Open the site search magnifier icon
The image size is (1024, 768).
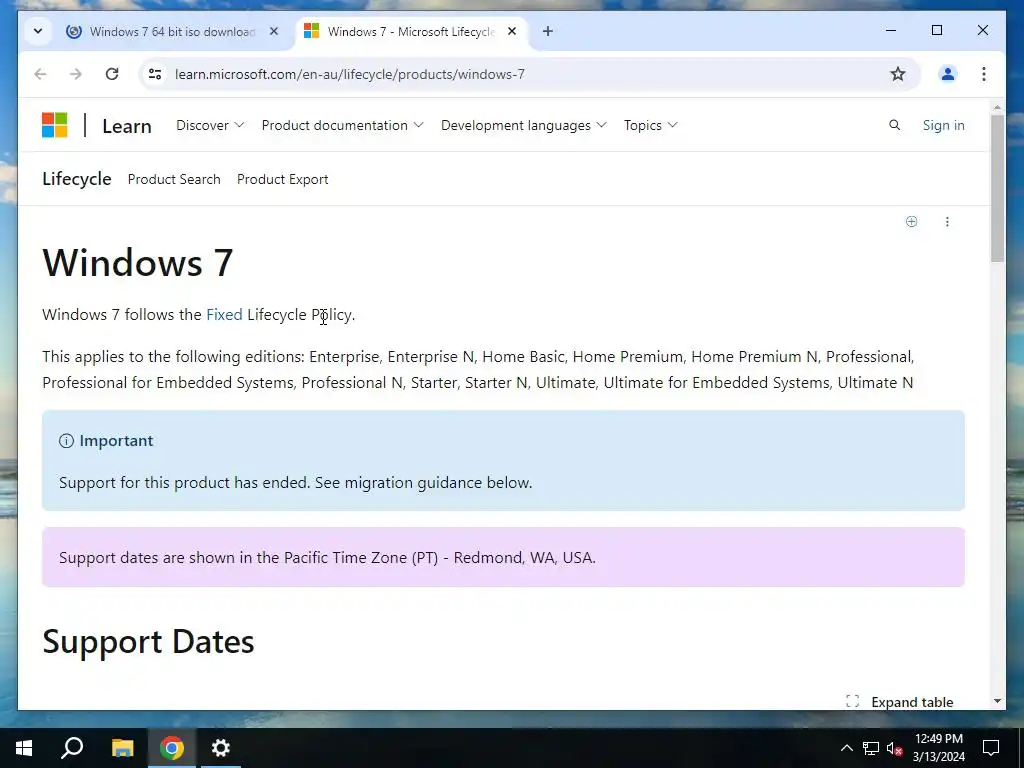pyautogui.click(x=895, y=125)
